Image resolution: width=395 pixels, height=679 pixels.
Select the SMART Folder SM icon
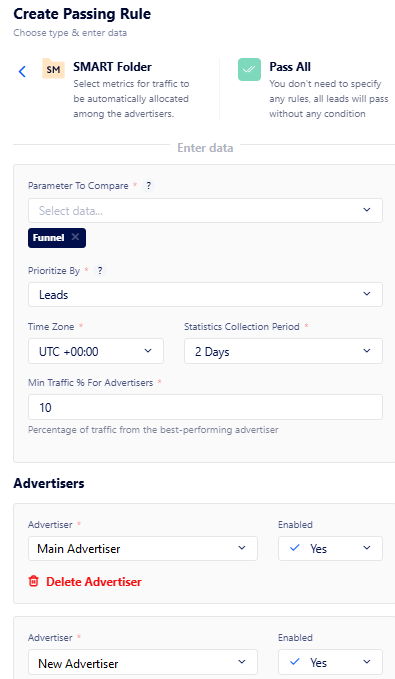coord(53,69)
